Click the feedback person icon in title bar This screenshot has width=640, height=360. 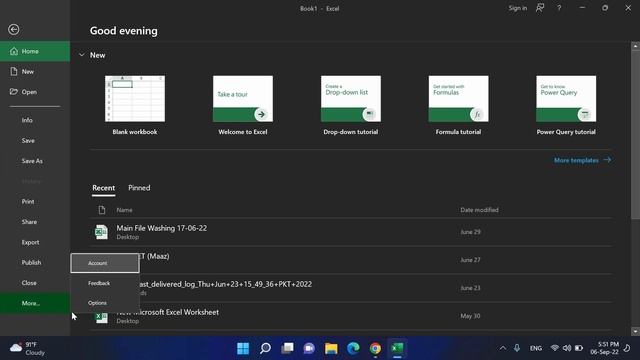coord(540,8)
